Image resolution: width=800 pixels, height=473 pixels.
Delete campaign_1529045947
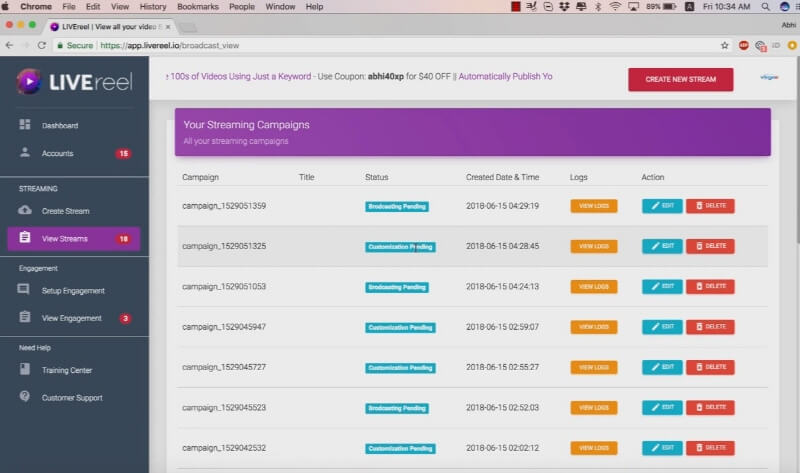click(x=710, y=327)
